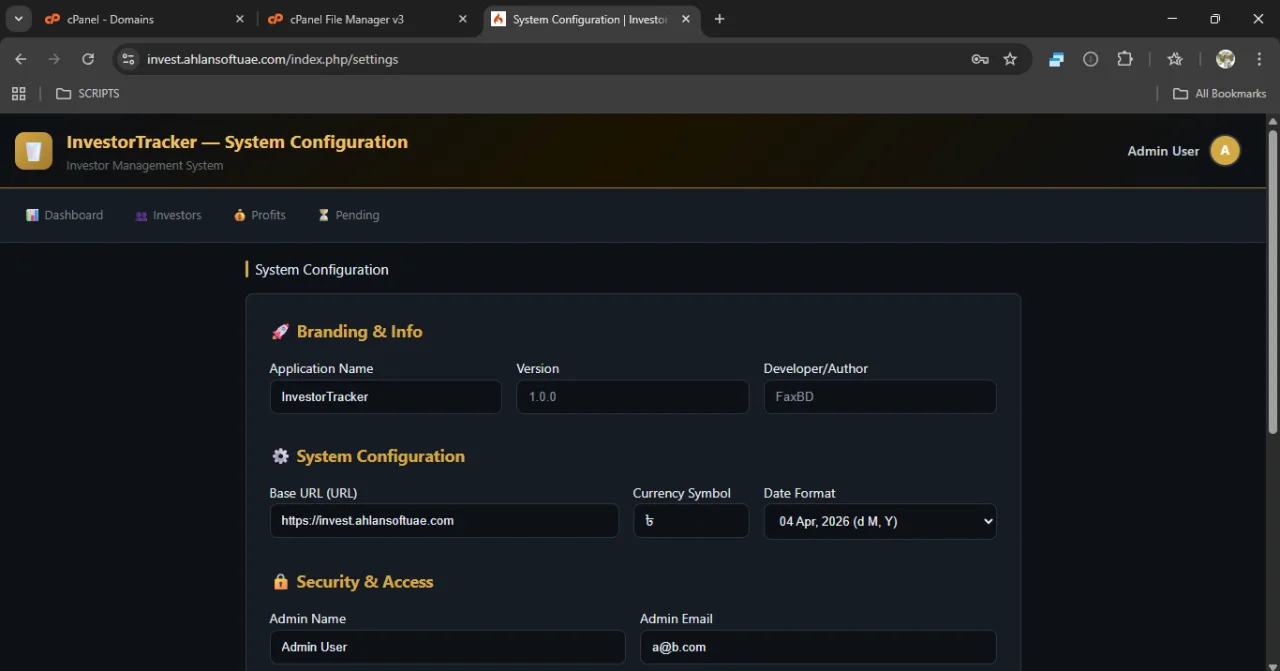This screenshot has height=671, width=1280.
Task: Click the circled info extension icon
Action: (x=1091, y=59)
